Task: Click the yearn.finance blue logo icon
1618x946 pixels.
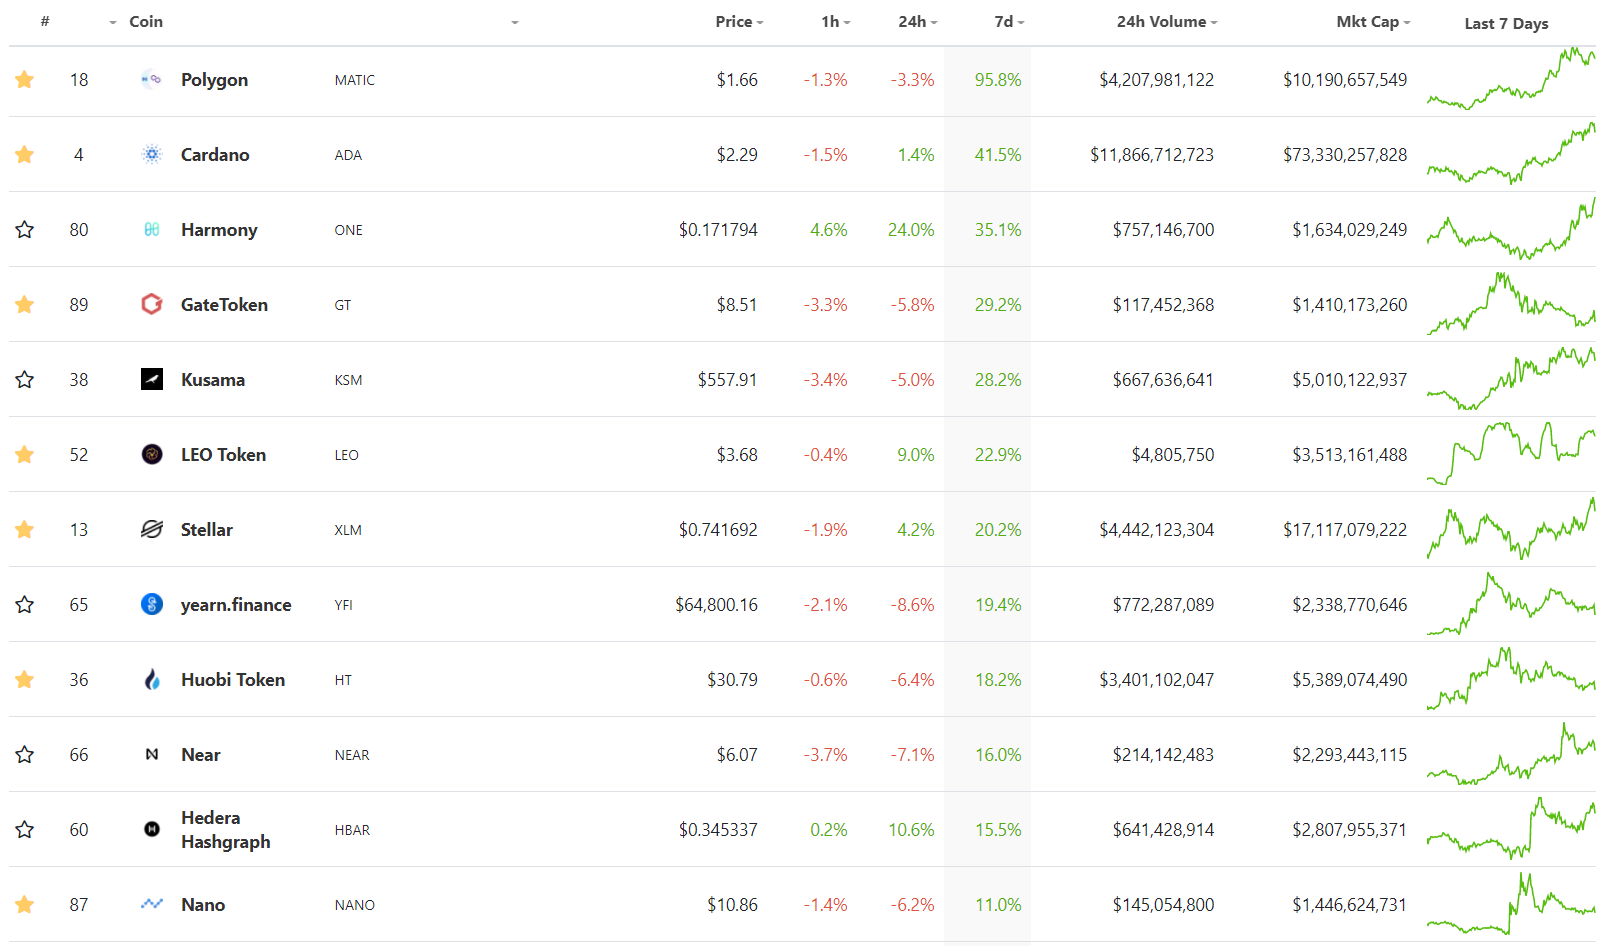Action: point(152,604)
